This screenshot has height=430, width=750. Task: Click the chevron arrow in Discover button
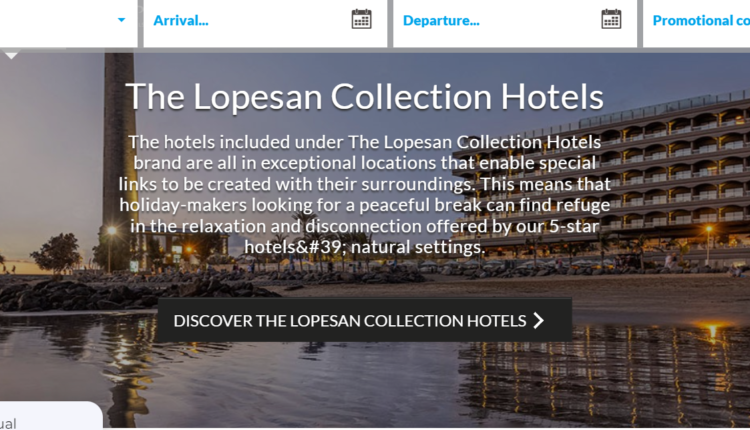[x=539, y=320]
